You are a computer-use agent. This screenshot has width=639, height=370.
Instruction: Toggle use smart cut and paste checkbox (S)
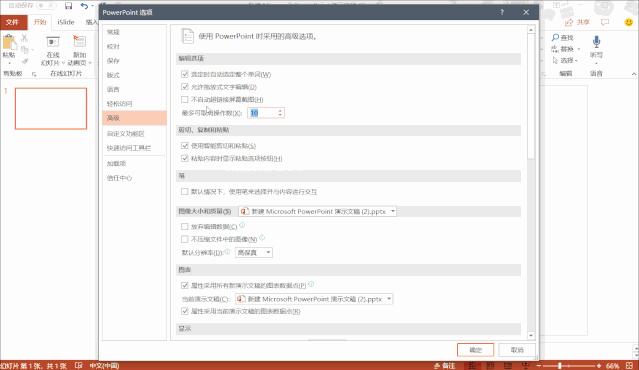tap(185, 145)
